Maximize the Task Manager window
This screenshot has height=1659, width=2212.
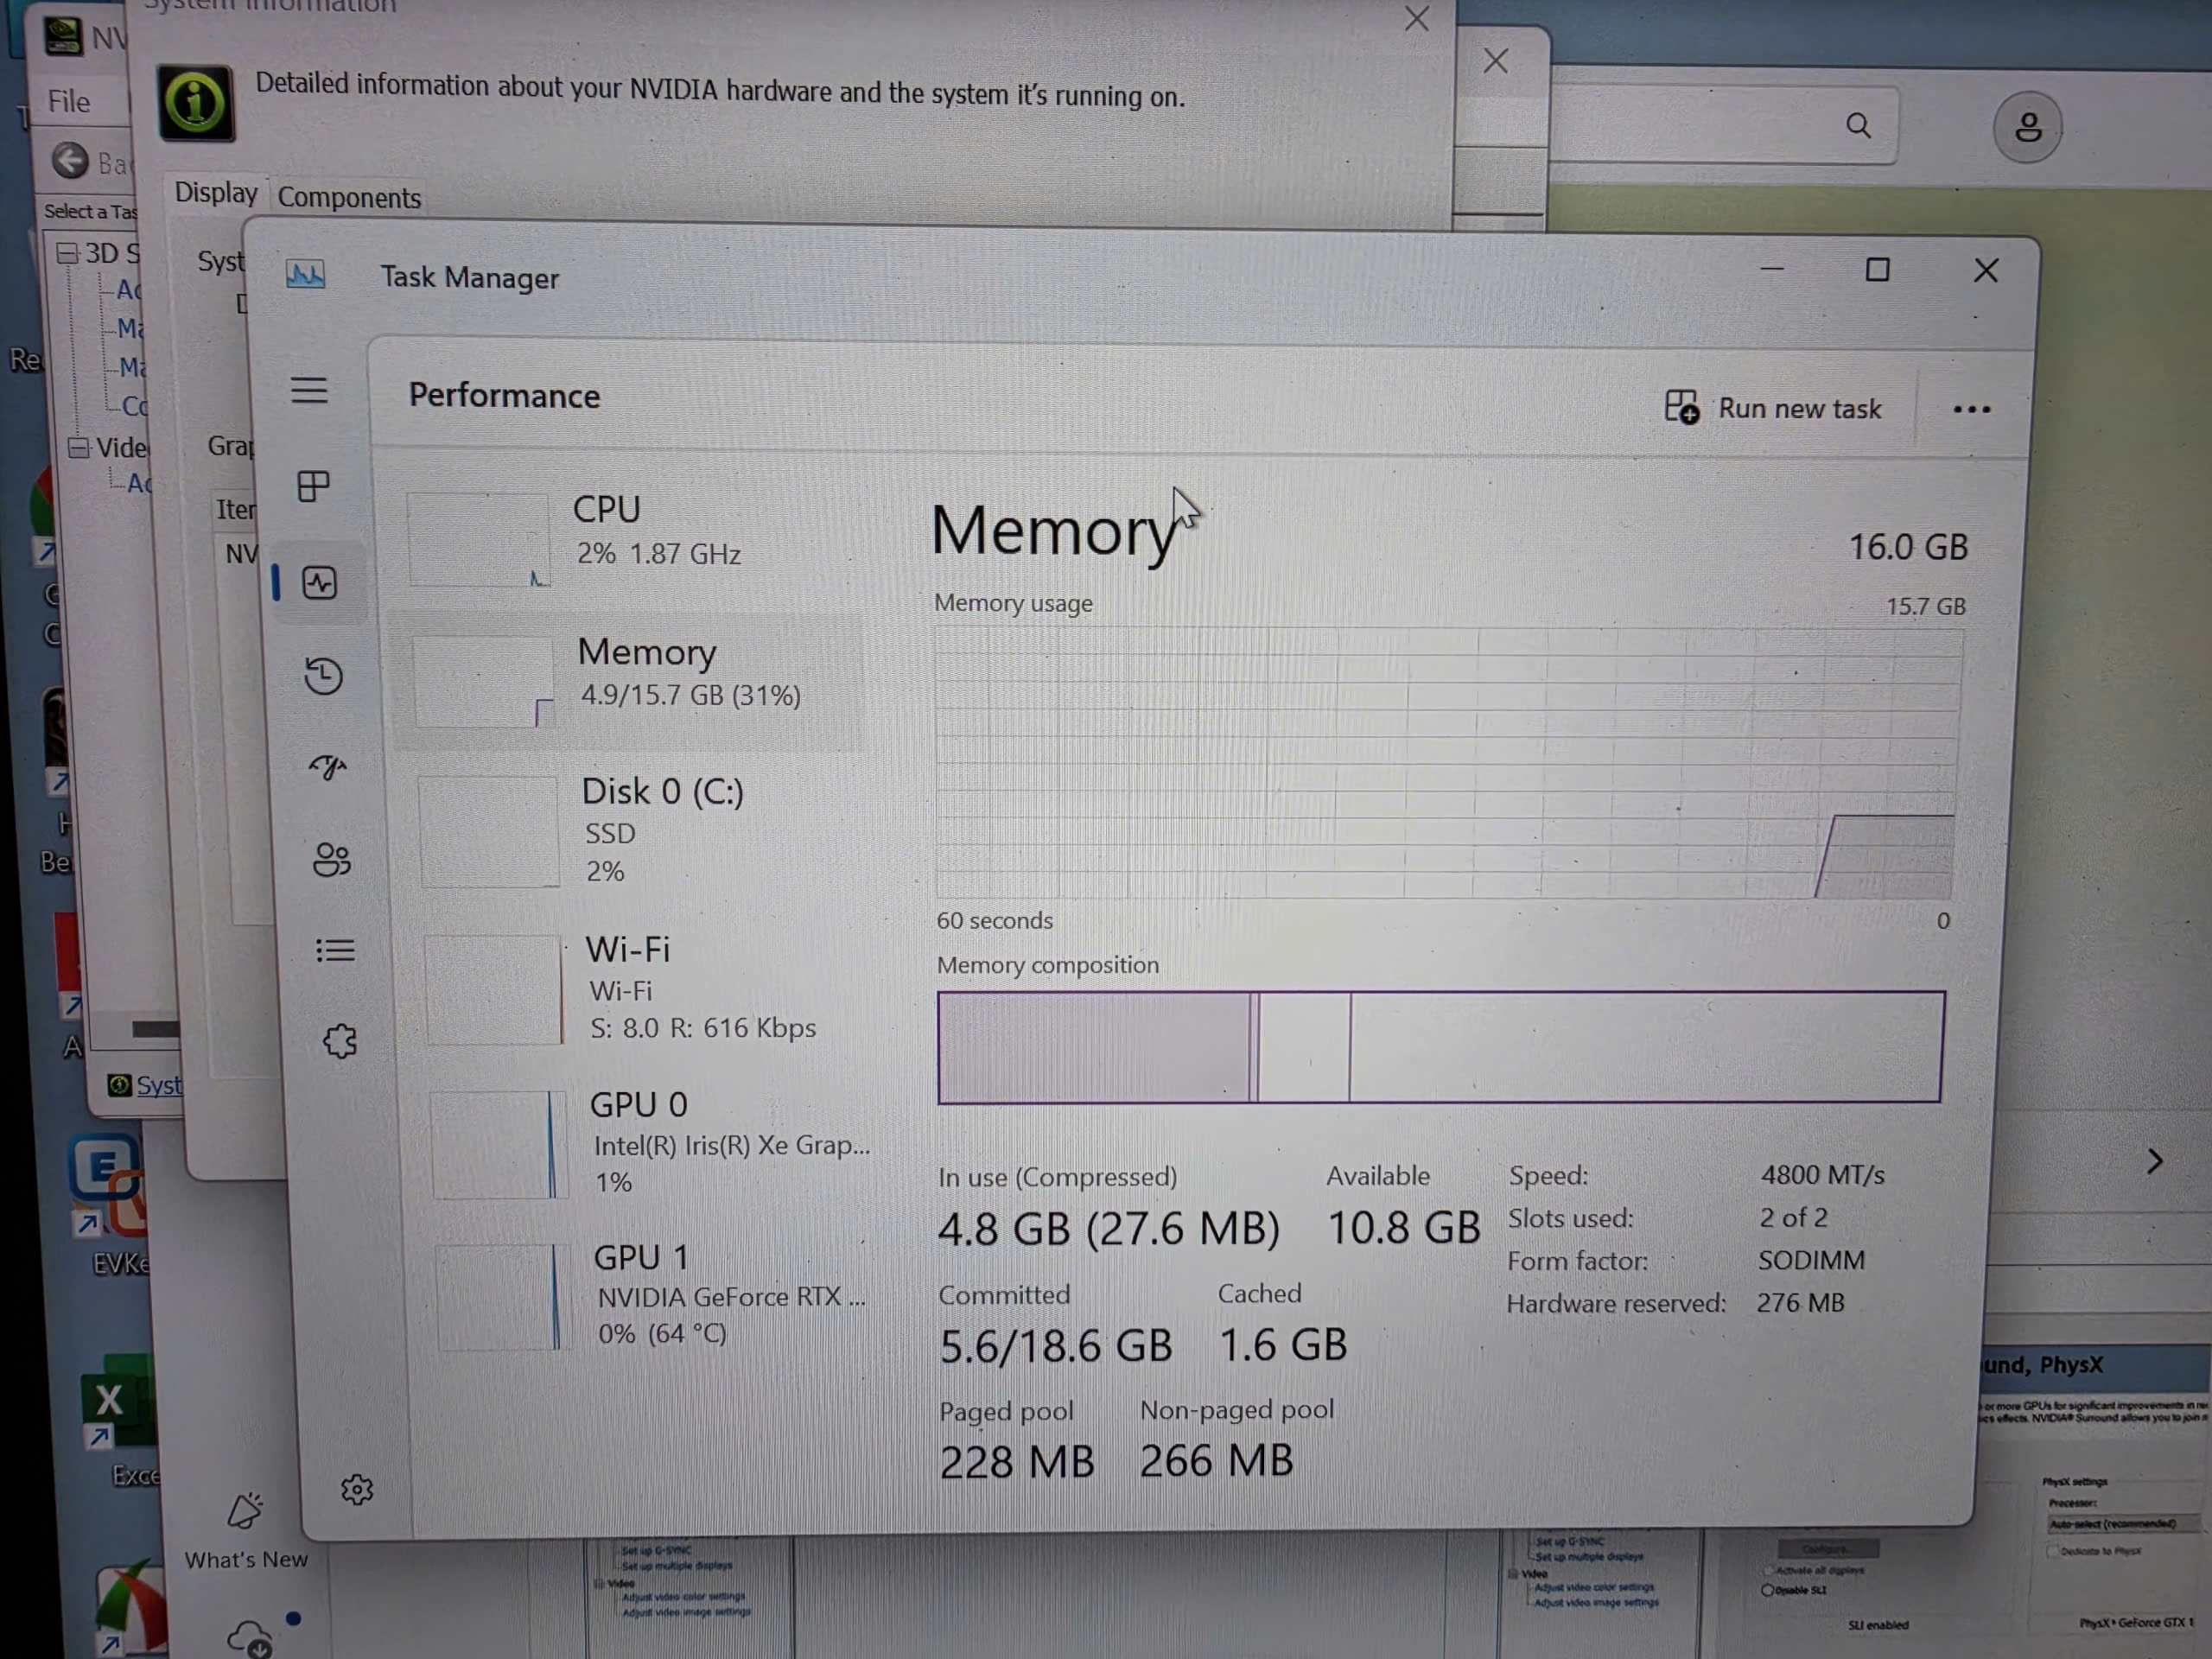click(1877, 270)
